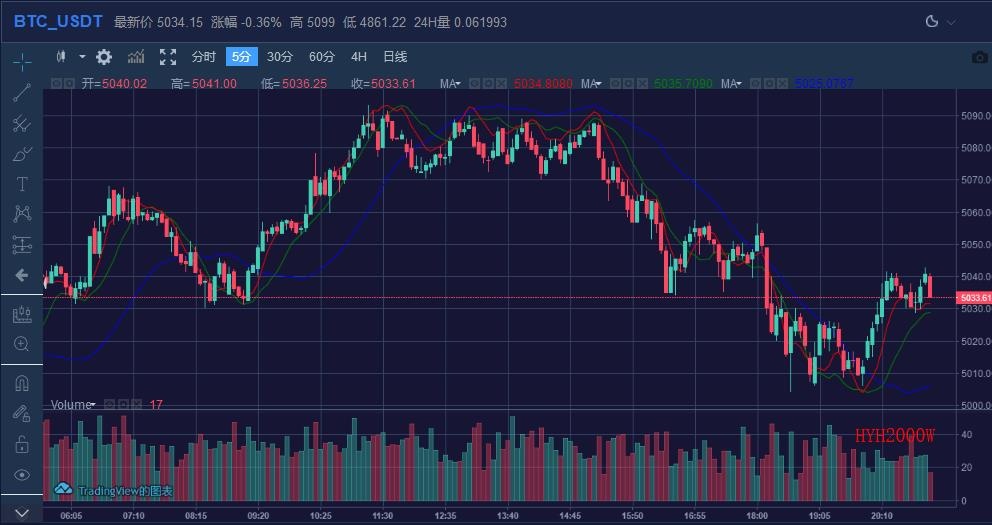Toggle visibility of all drawings with eye icon
The height and width of the screenshot is (525, 992).
(22, 474)
